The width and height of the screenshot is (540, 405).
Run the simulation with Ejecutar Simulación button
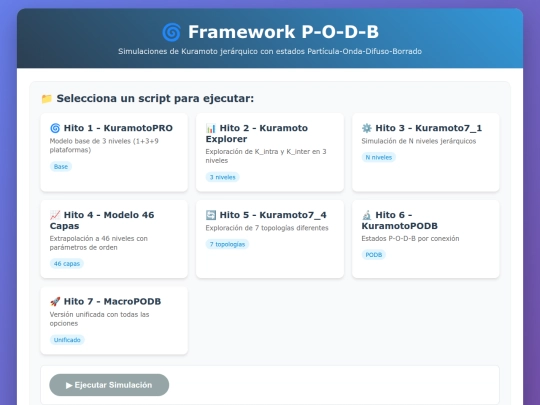109,385
